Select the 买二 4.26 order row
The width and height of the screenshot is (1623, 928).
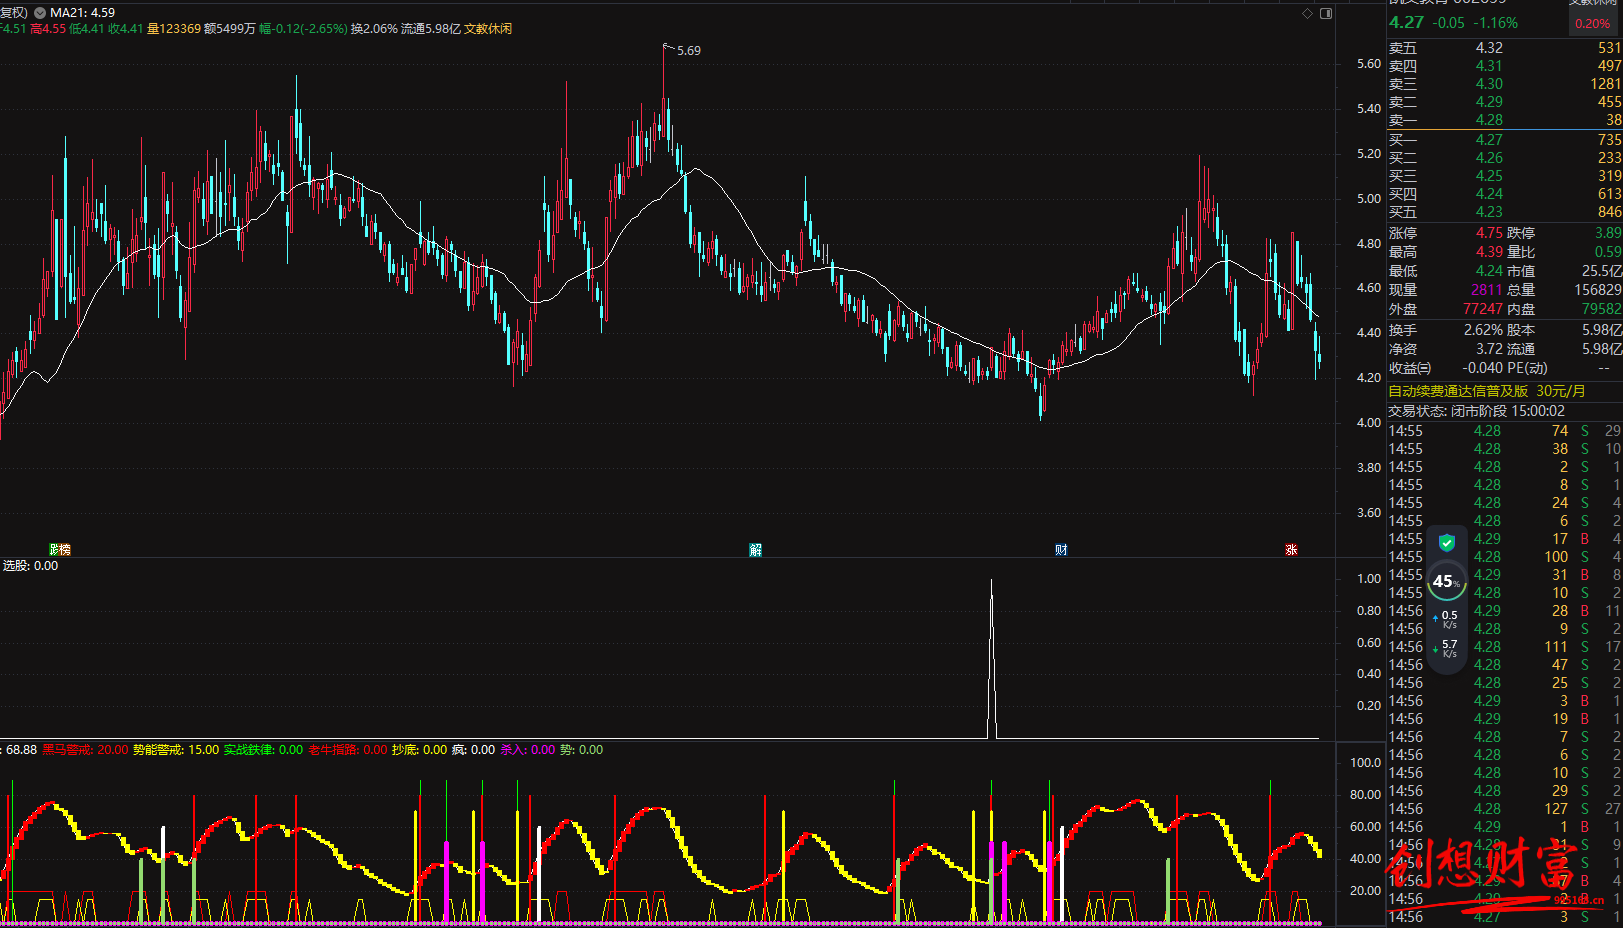pyautogui.click(x=1505, y=158)
